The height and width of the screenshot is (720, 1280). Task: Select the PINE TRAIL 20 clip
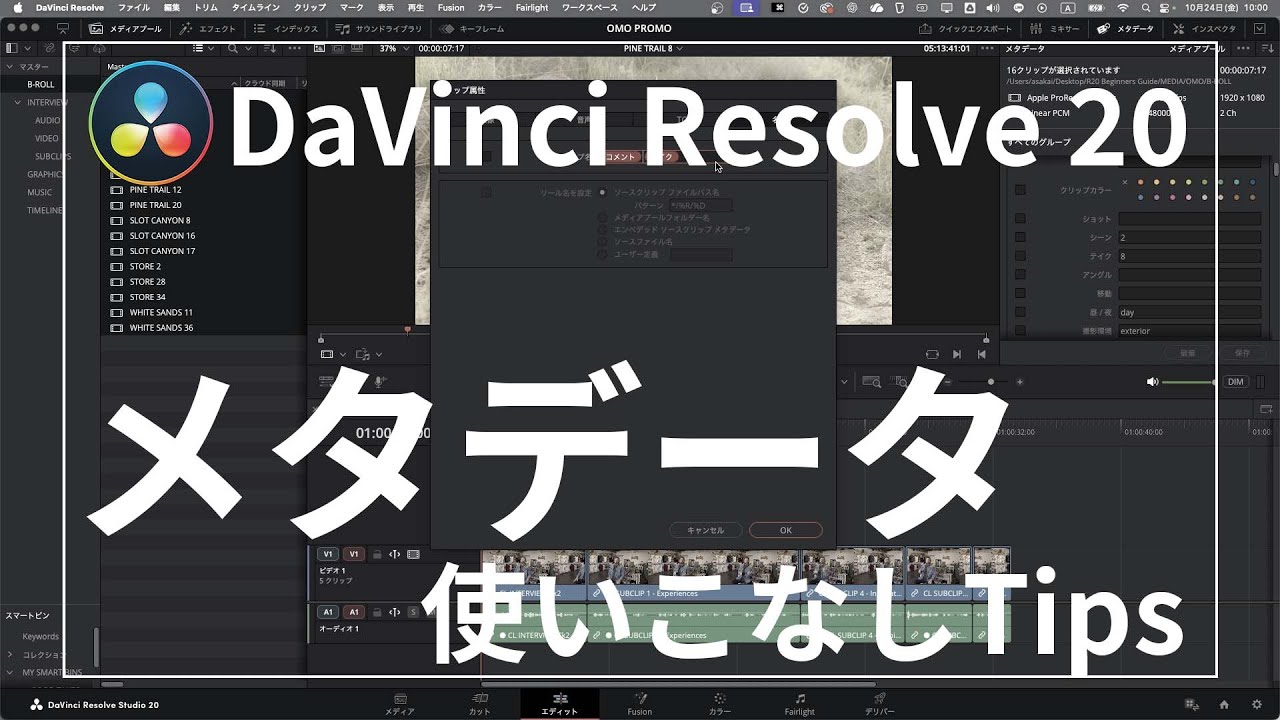tap(155, 205)
